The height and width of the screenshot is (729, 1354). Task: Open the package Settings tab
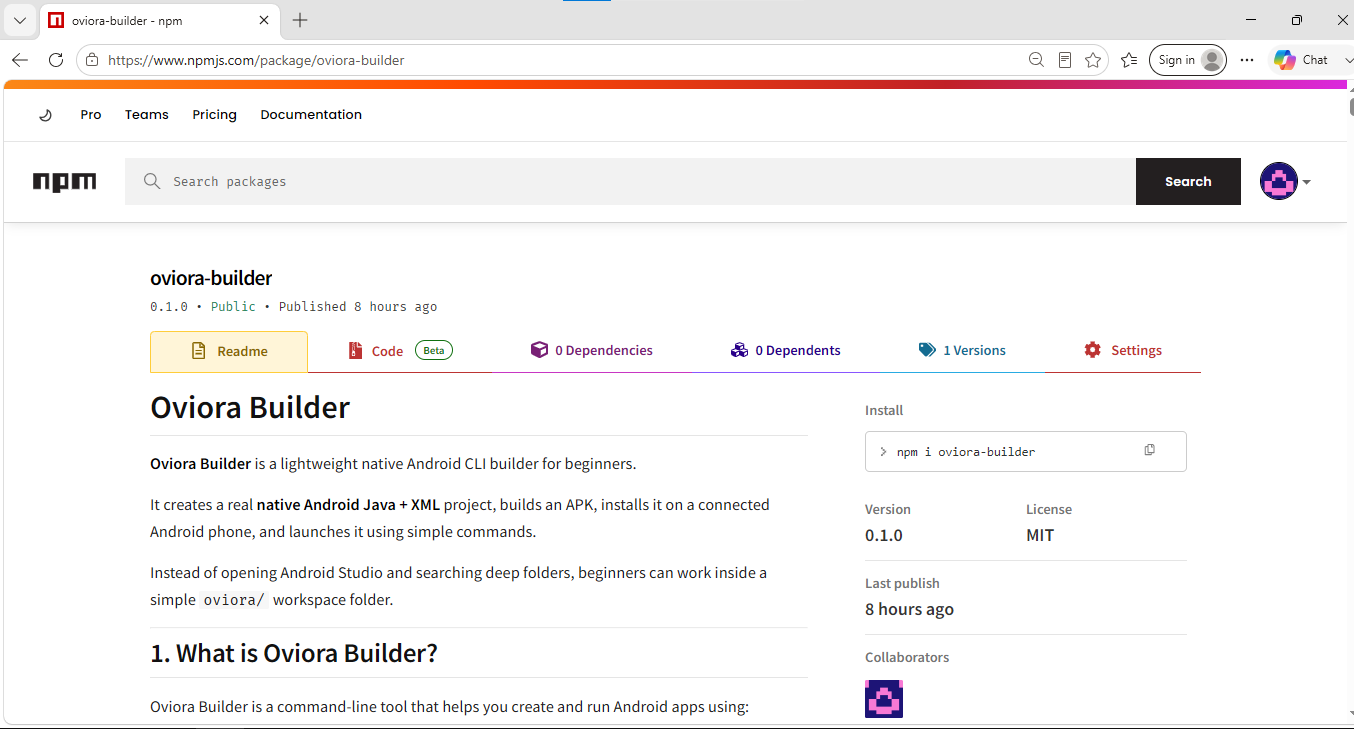point(1123,351)
